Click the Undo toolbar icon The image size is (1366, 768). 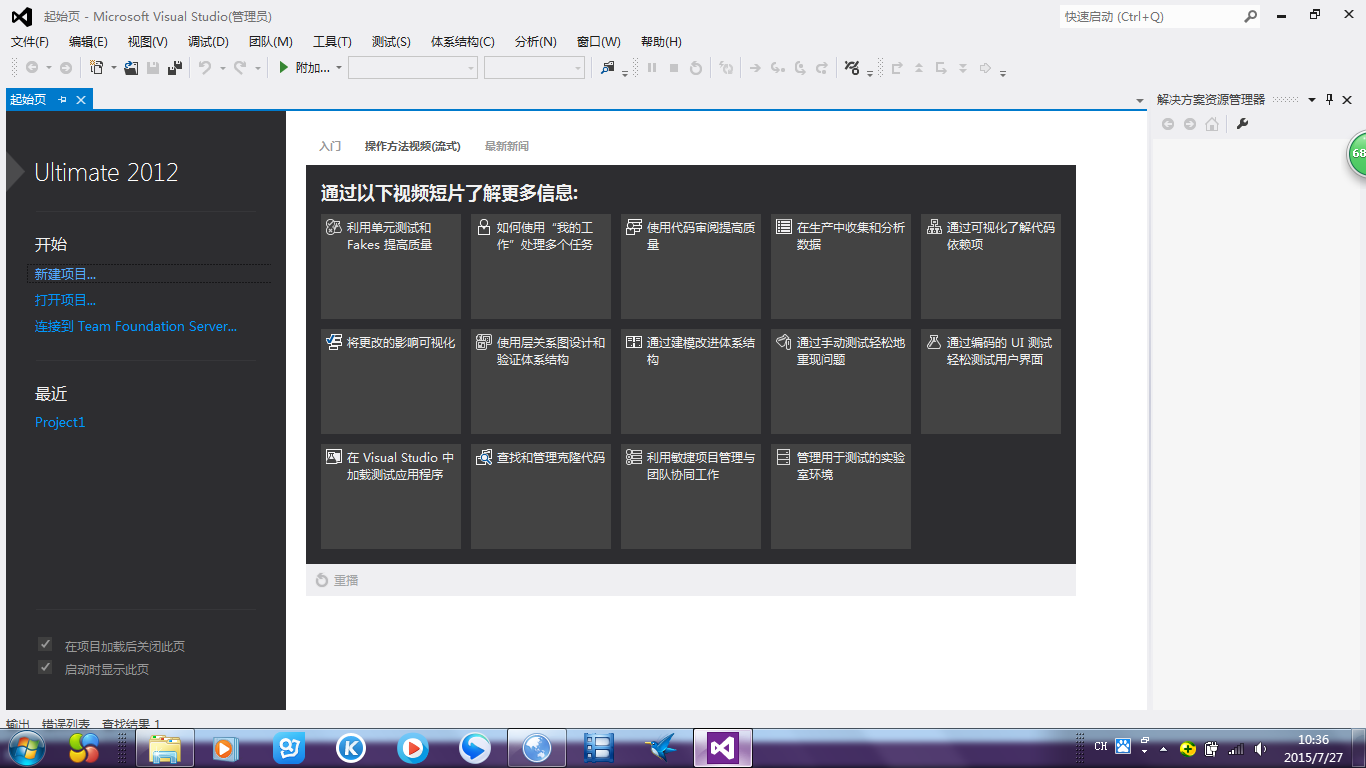pos(204,68)
